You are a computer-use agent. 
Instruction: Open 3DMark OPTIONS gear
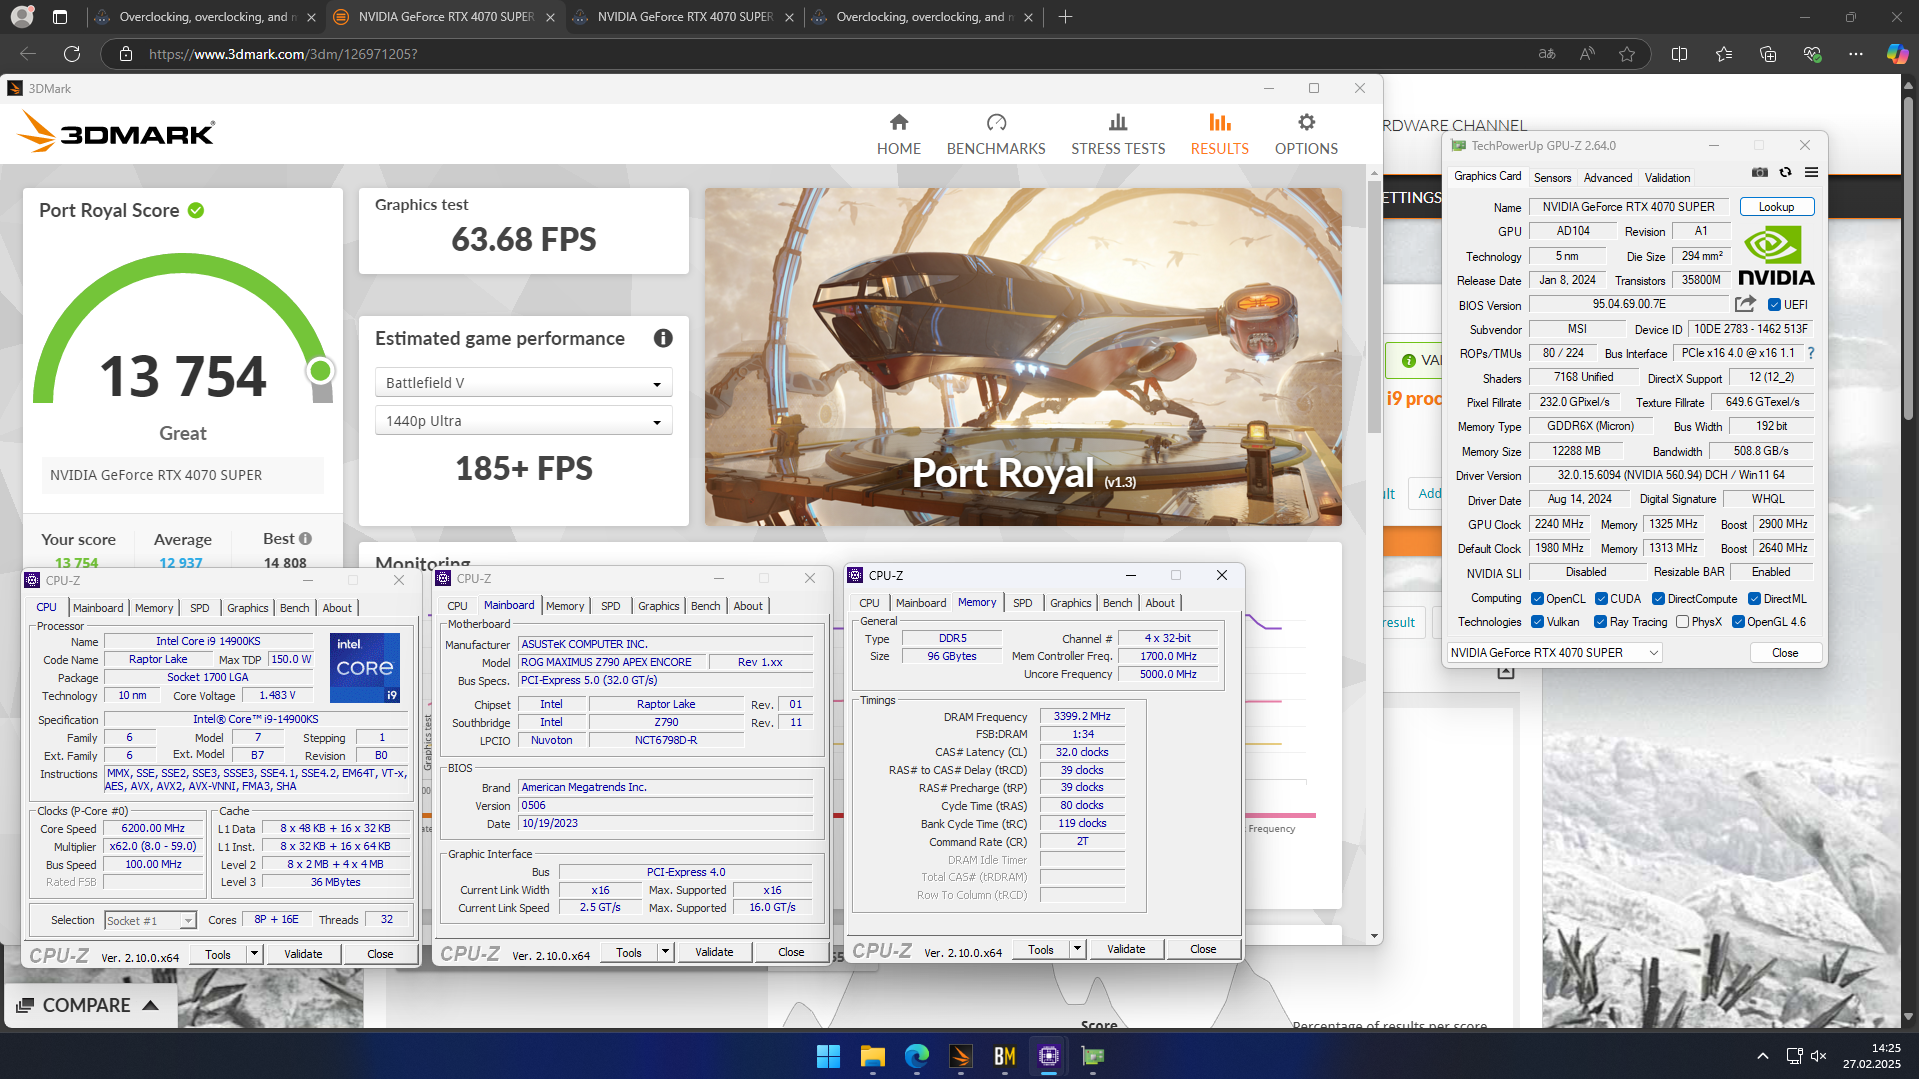pos(1306,134)
